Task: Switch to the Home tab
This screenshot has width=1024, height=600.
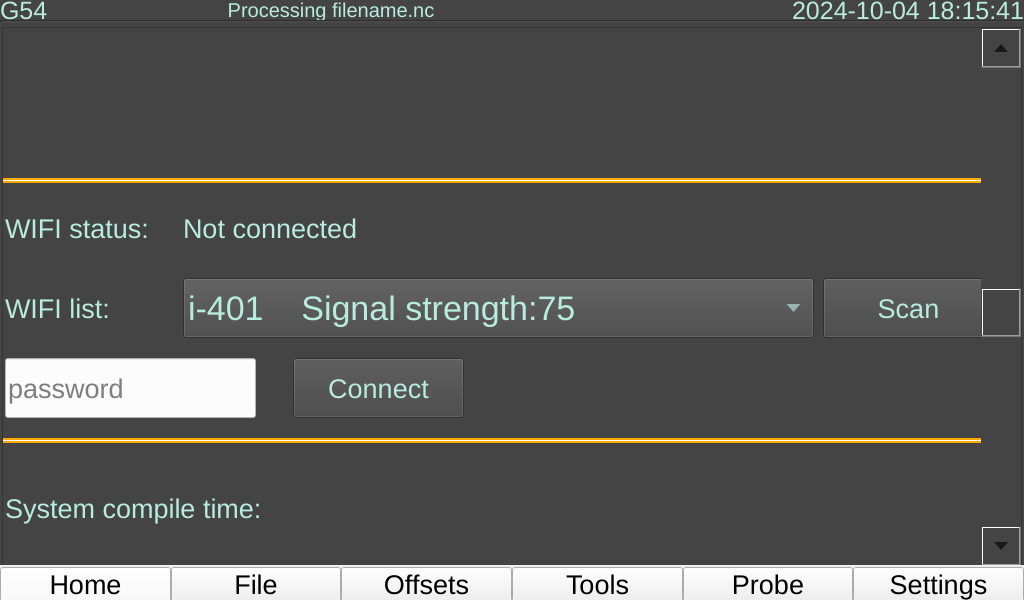Action: pos(86,584)
